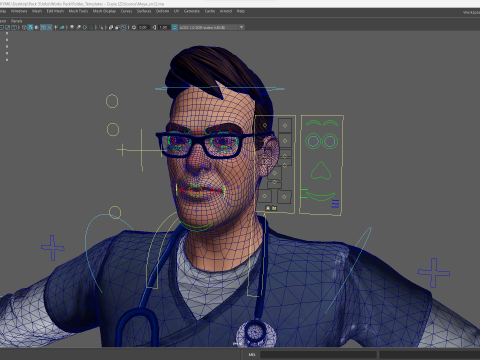
Task: Select left green eyebrow control in face panel
Action: click(x=313, y=123)
